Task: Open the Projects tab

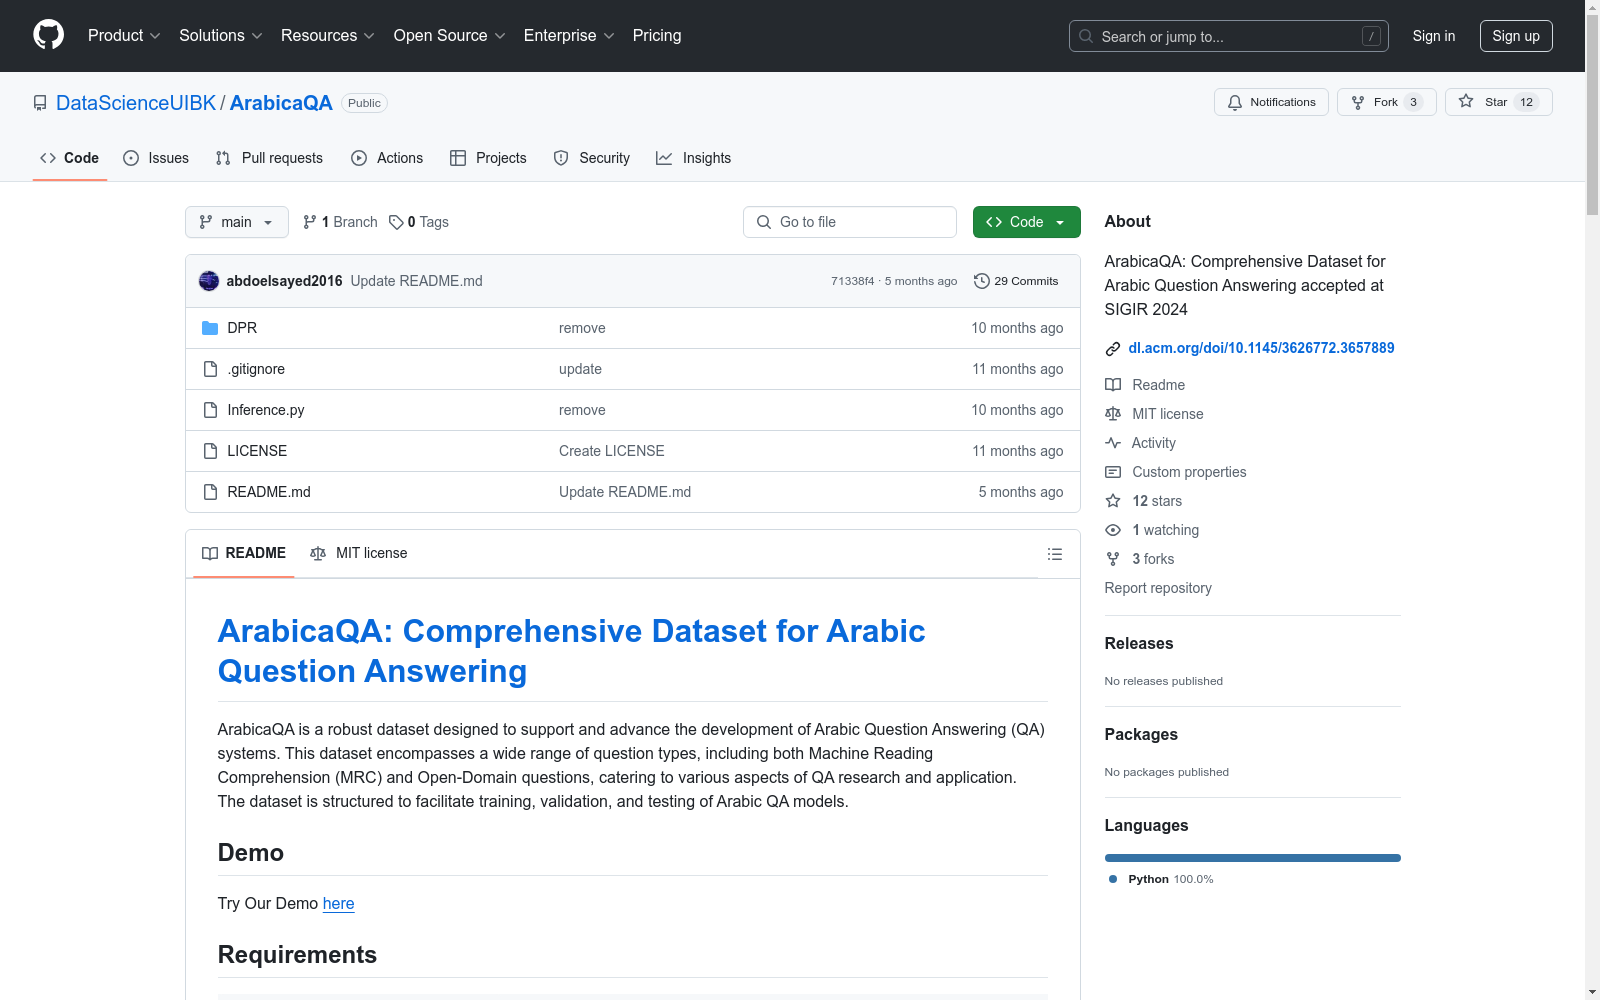Action: [x=488, y=158]
